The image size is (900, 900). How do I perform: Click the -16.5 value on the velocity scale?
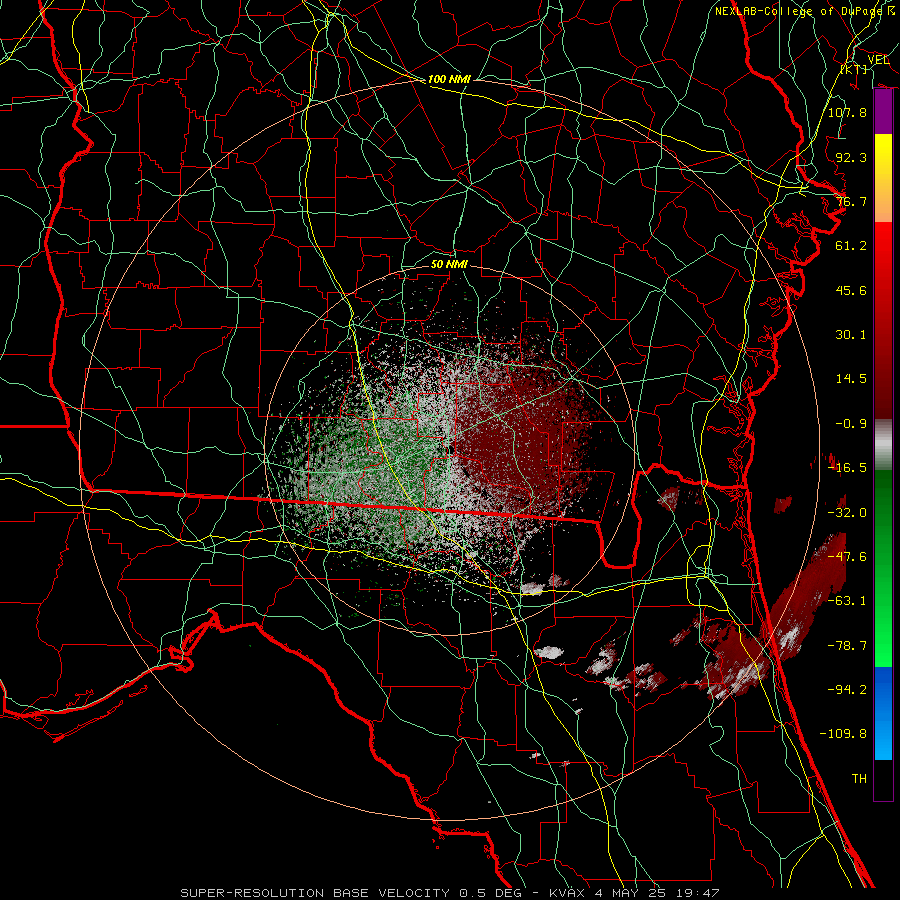coord(847,468)
